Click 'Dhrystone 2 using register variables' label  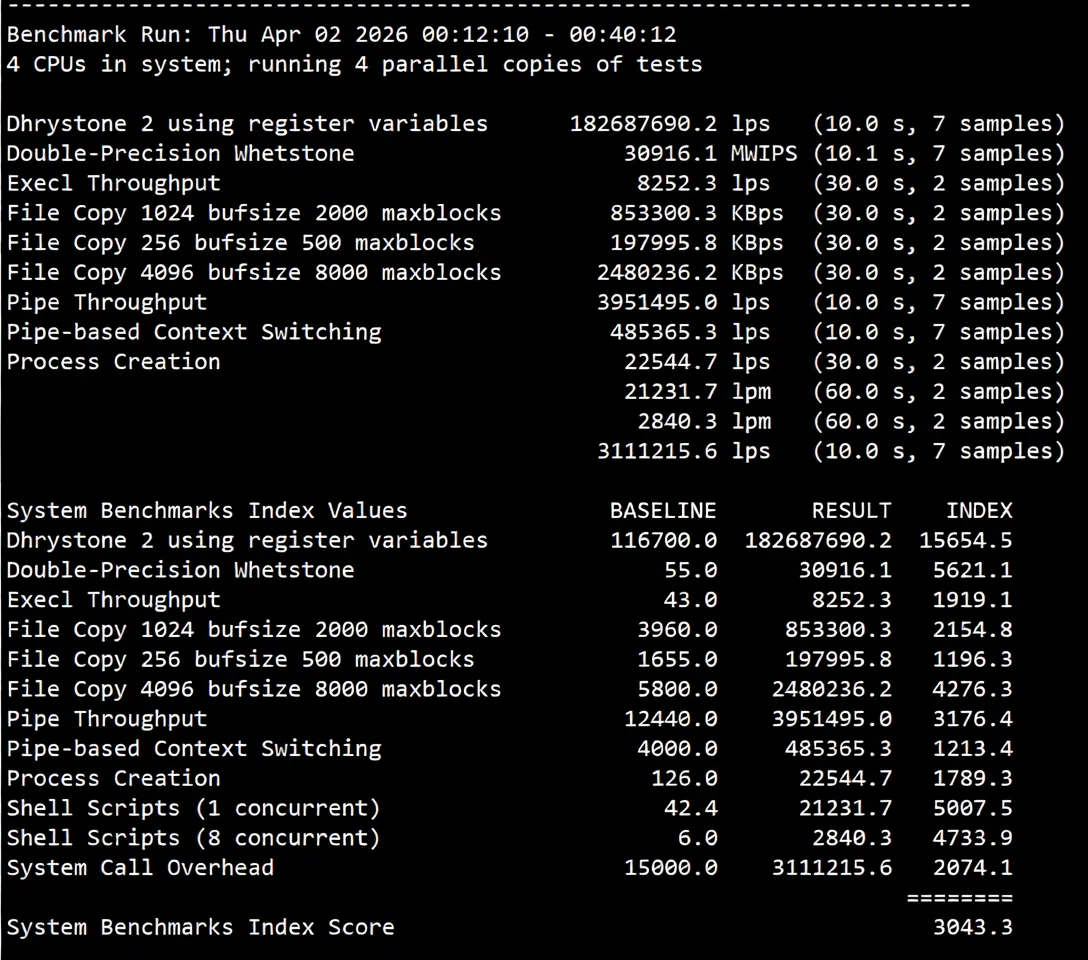click(246, 123)
